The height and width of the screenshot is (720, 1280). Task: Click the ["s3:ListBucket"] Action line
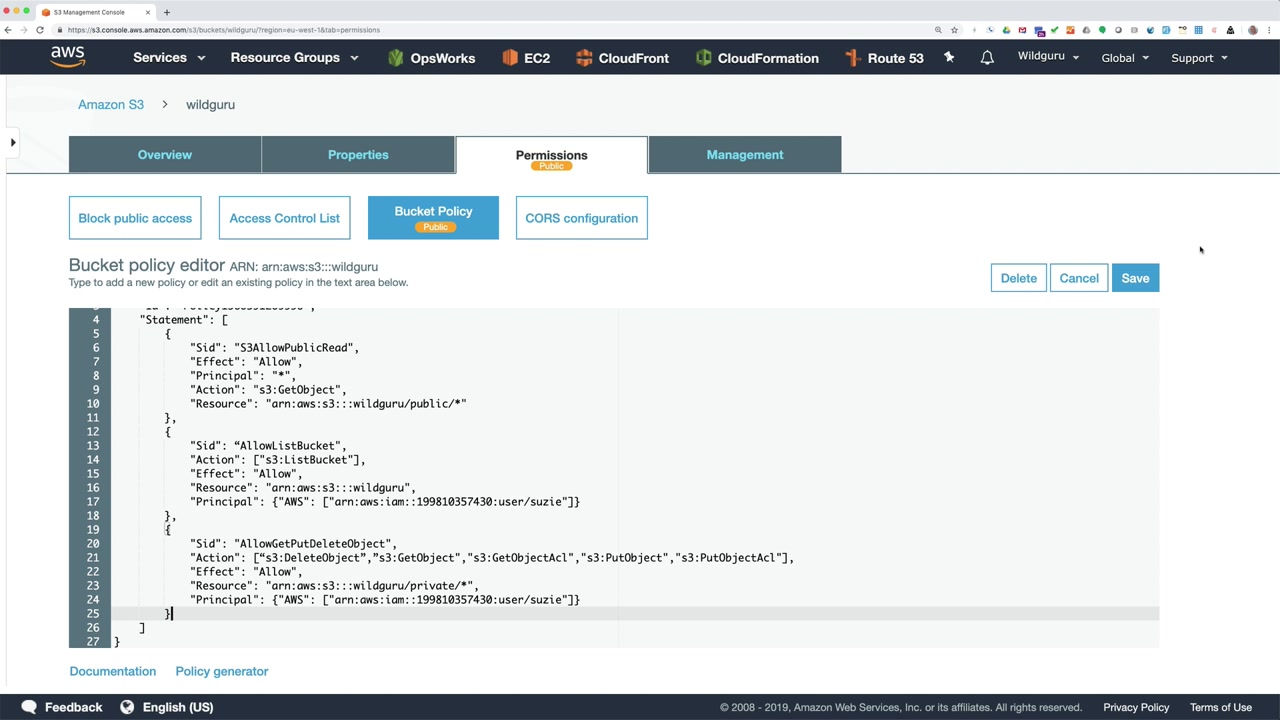coord(278,460)
